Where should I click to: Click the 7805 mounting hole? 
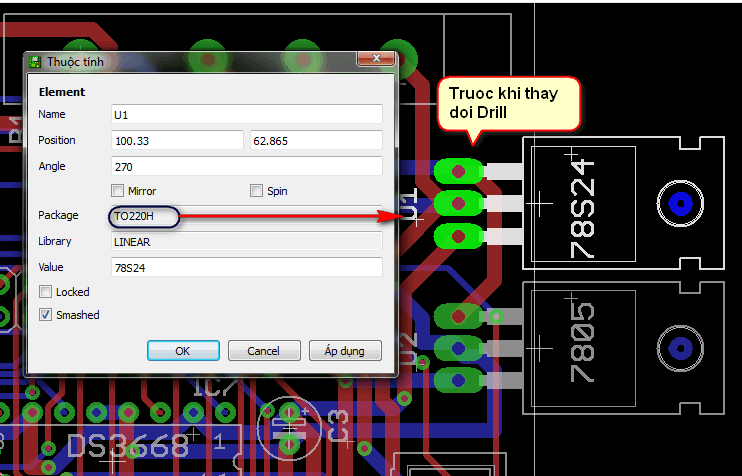(x=680, y=349)
